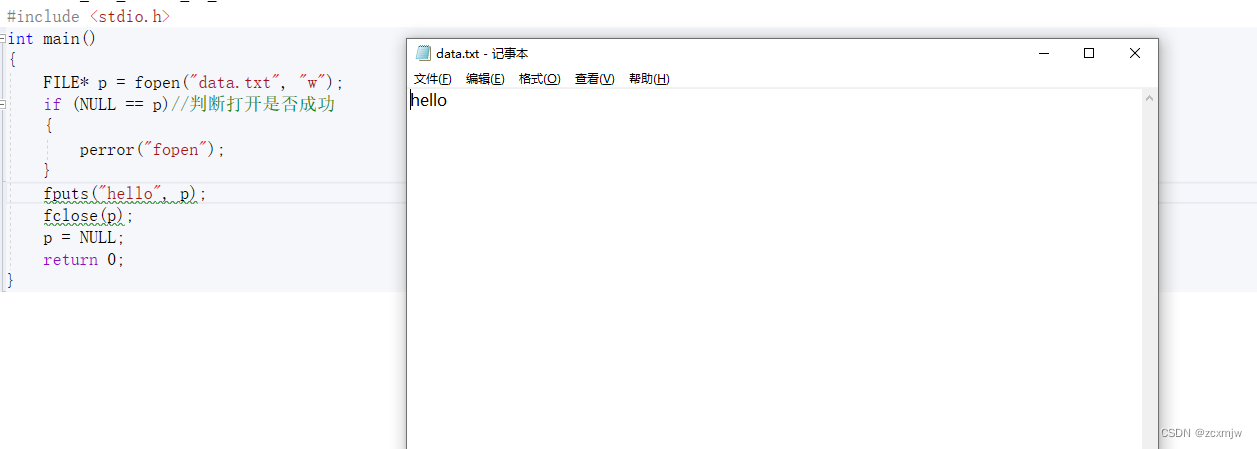1257x449 pixels.
Task: Open the 文件(F) menu in Notepad
Action: 433,79
